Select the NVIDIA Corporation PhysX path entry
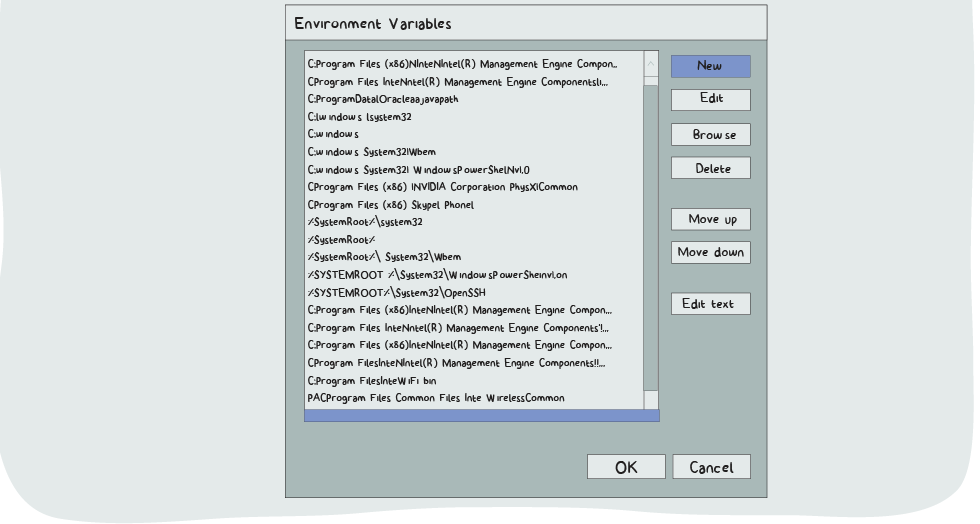Viewport: 980px width, 524px height. (442, 187)
